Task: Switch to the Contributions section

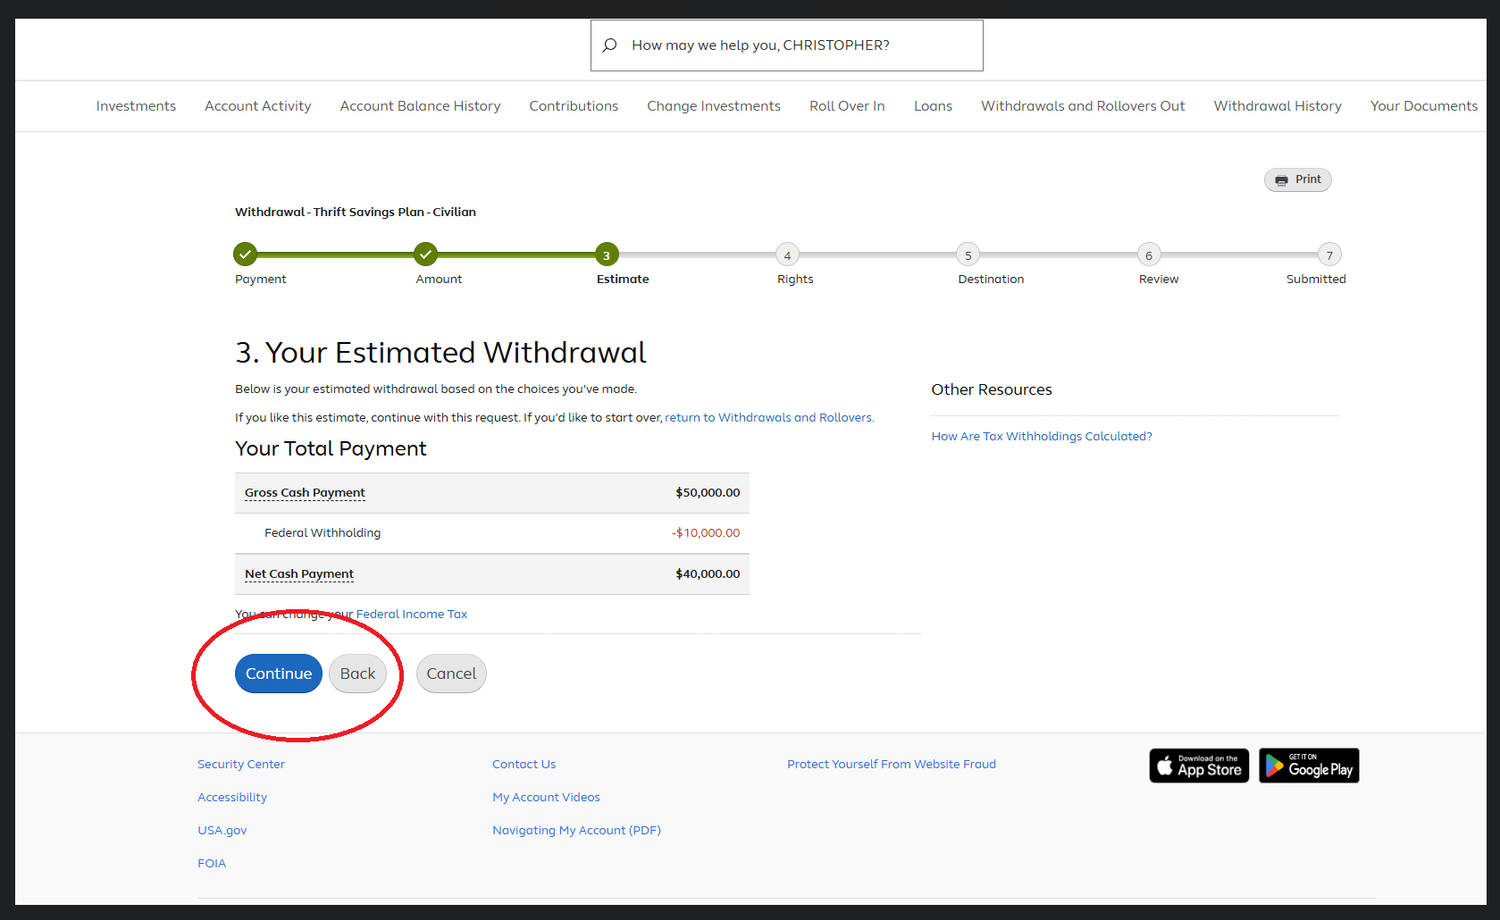Action: click(573, 105)
